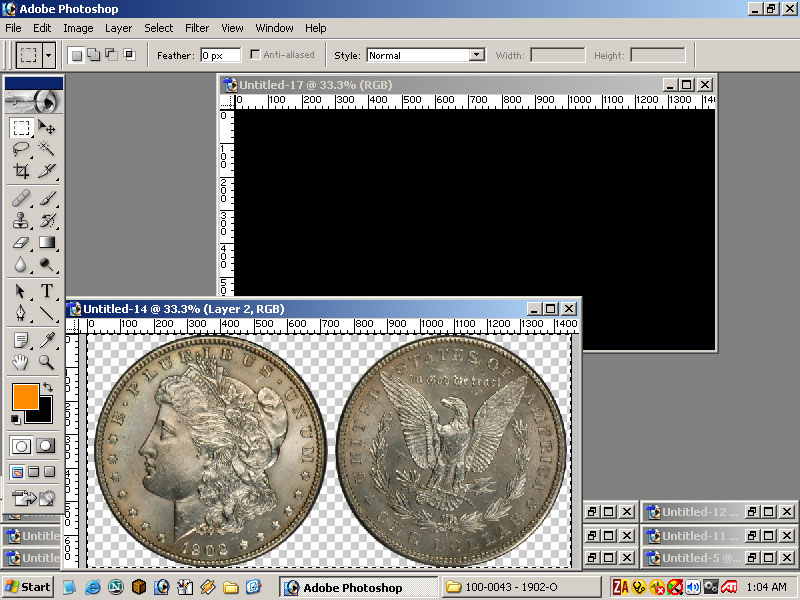
Task: Choose the Clone Stamp tool
Action: point(21,220)
